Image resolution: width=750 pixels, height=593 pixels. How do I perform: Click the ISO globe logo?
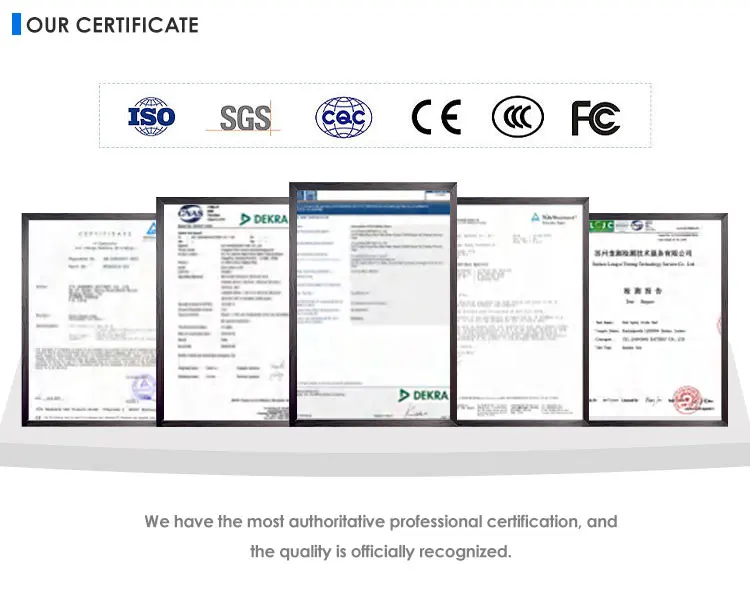152,116
